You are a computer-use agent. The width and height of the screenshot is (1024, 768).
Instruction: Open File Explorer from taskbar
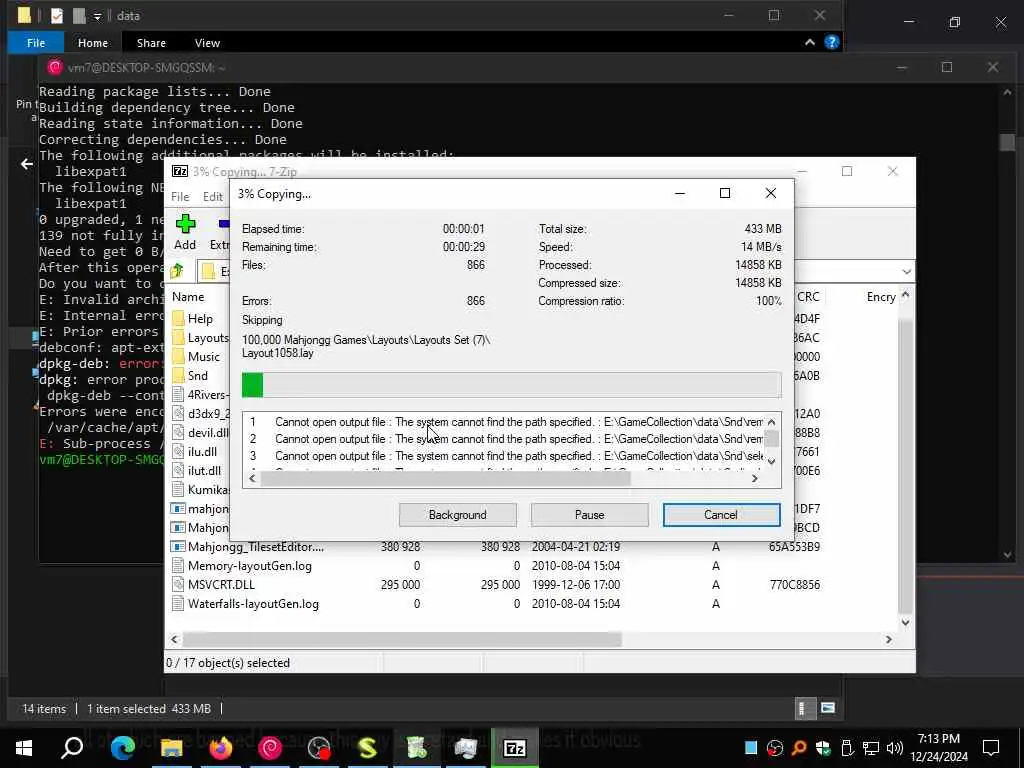pos(172,748)
